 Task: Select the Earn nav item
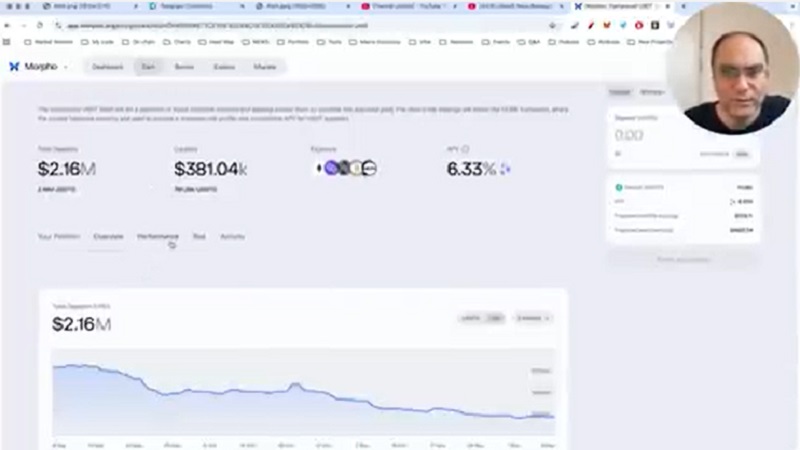[x=148, y=67]
